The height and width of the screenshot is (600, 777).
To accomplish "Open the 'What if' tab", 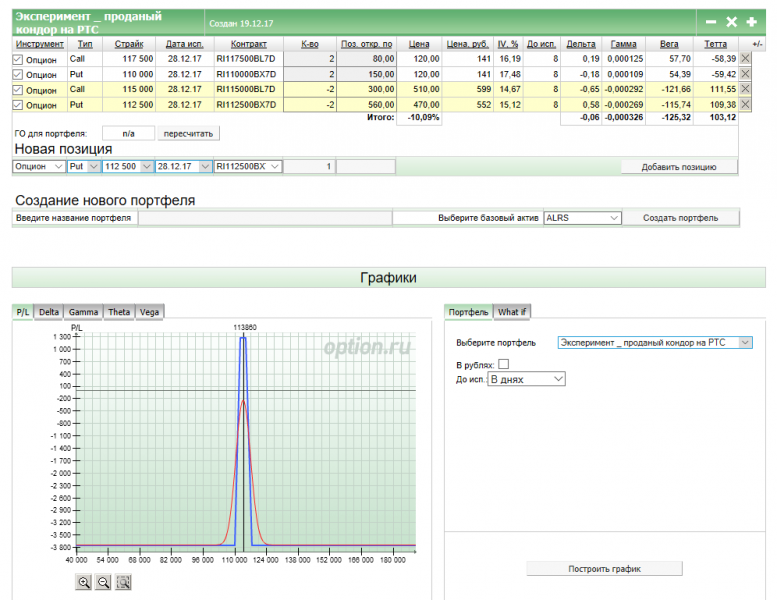I will tap(513, 312).
